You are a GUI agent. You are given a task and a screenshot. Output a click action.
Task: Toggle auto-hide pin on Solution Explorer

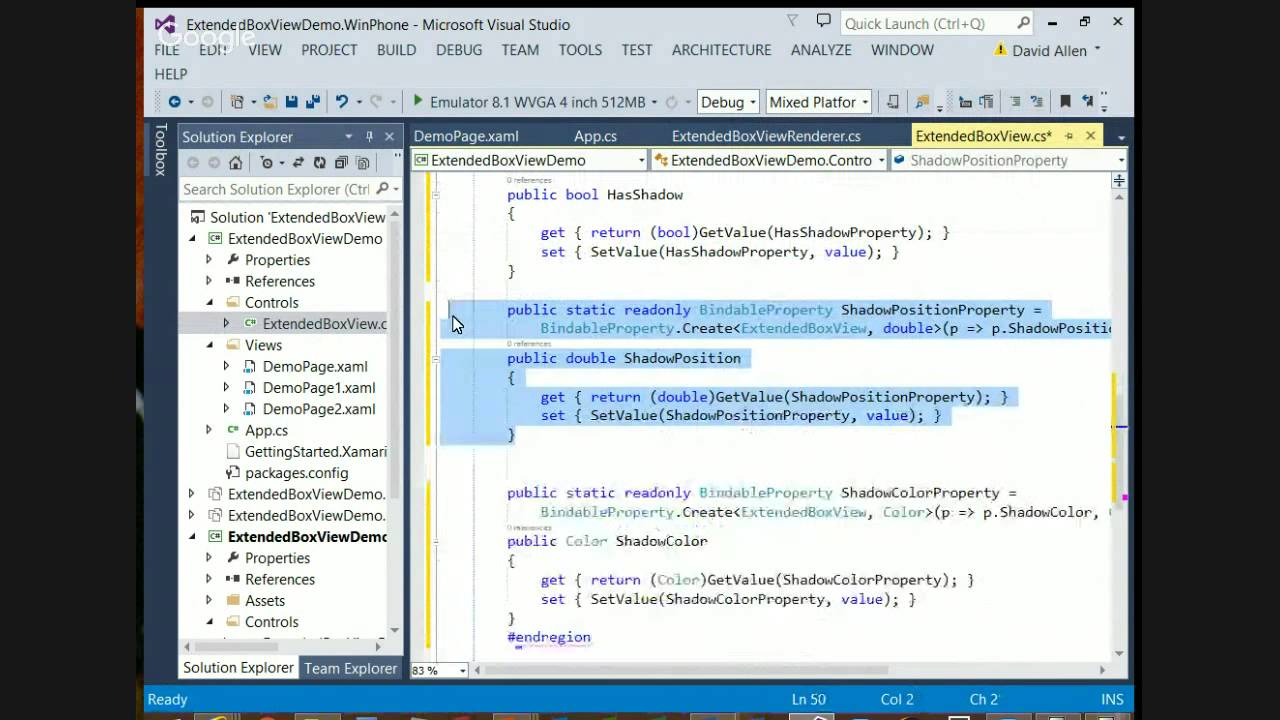pyautogui.click(x=369, y=136)
